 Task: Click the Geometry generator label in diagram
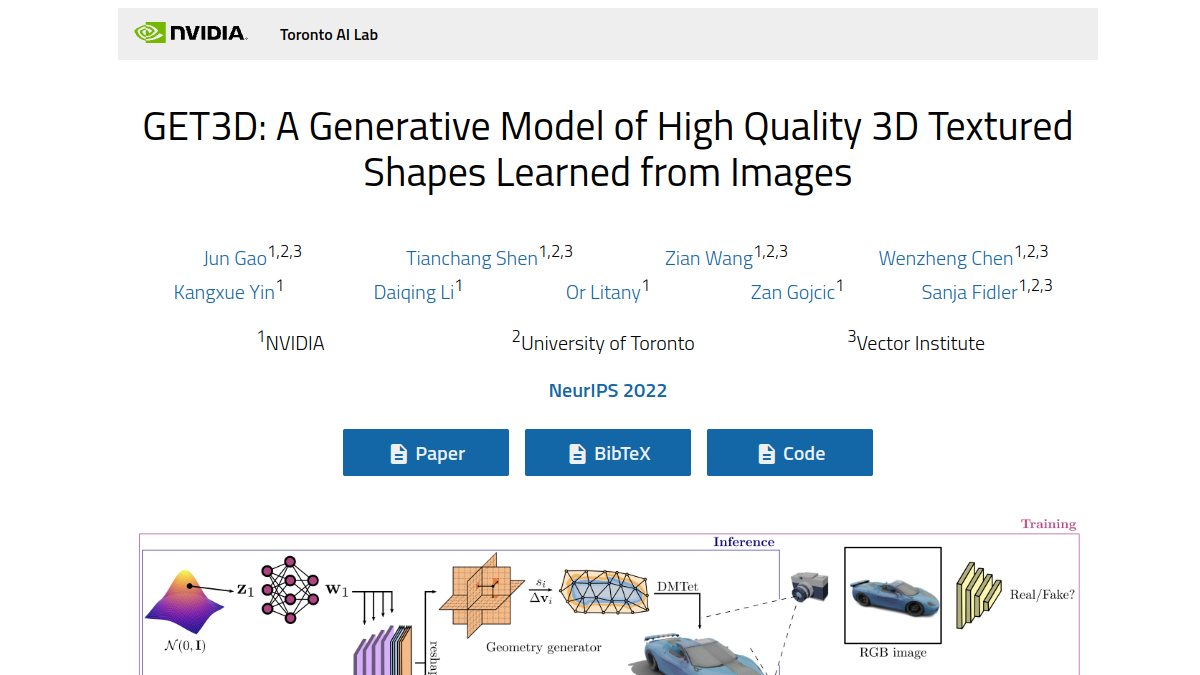[x=544, y=647]
